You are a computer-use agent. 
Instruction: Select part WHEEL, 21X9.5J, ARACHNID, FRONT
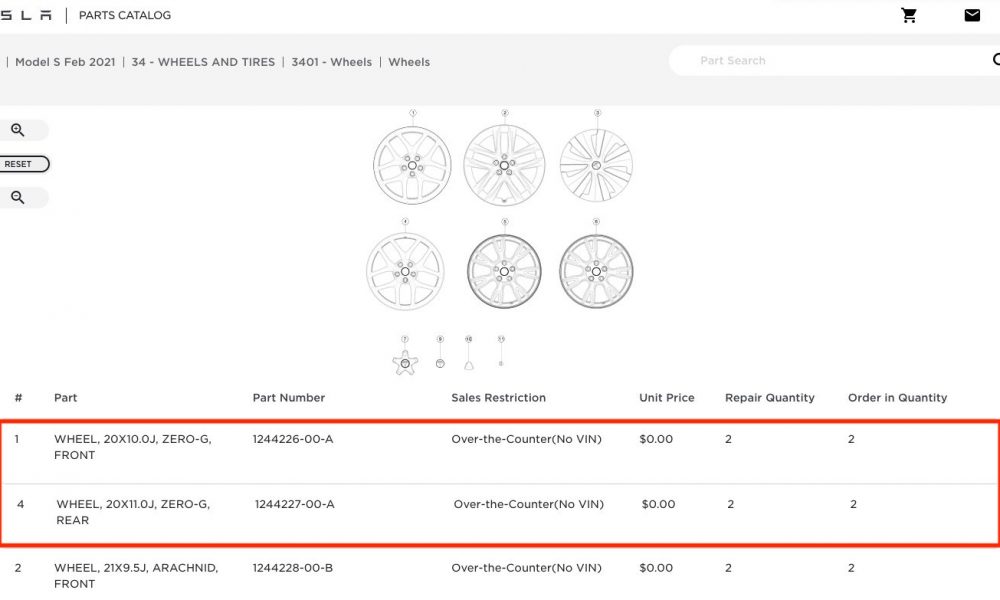[136, 576]
